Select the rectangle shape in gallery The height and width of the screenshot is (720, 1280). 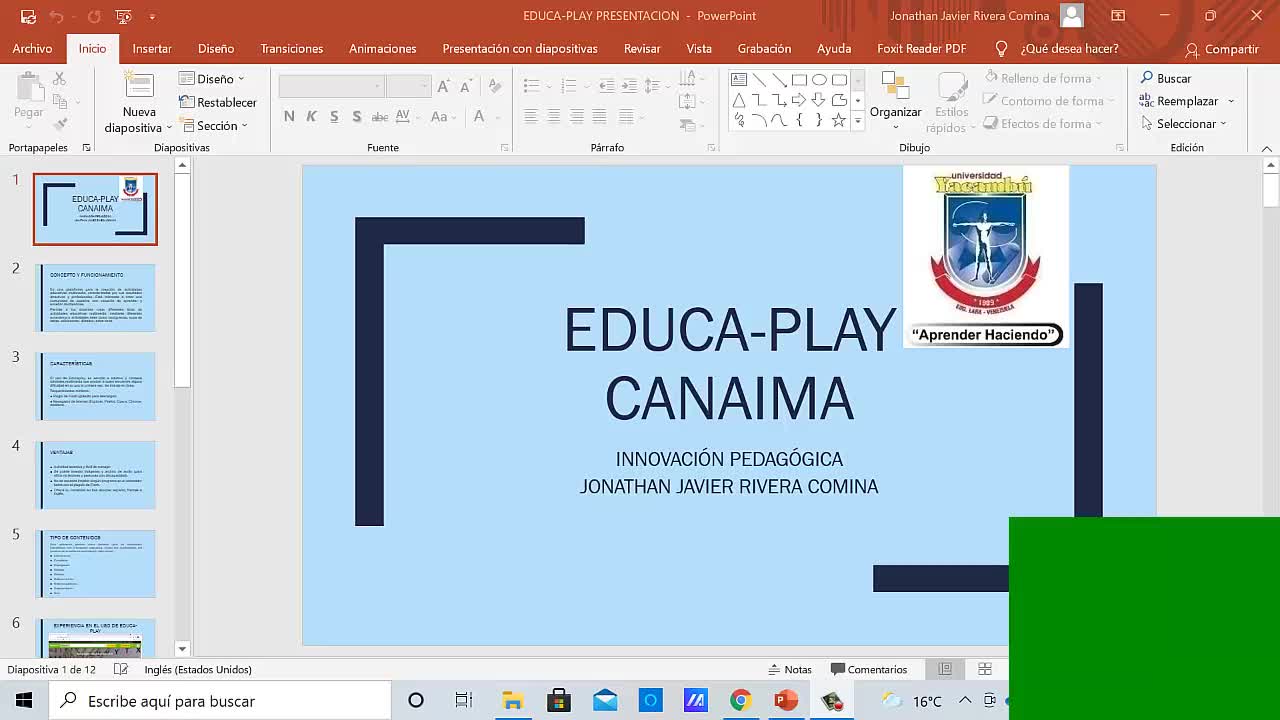tap(799, 80)
